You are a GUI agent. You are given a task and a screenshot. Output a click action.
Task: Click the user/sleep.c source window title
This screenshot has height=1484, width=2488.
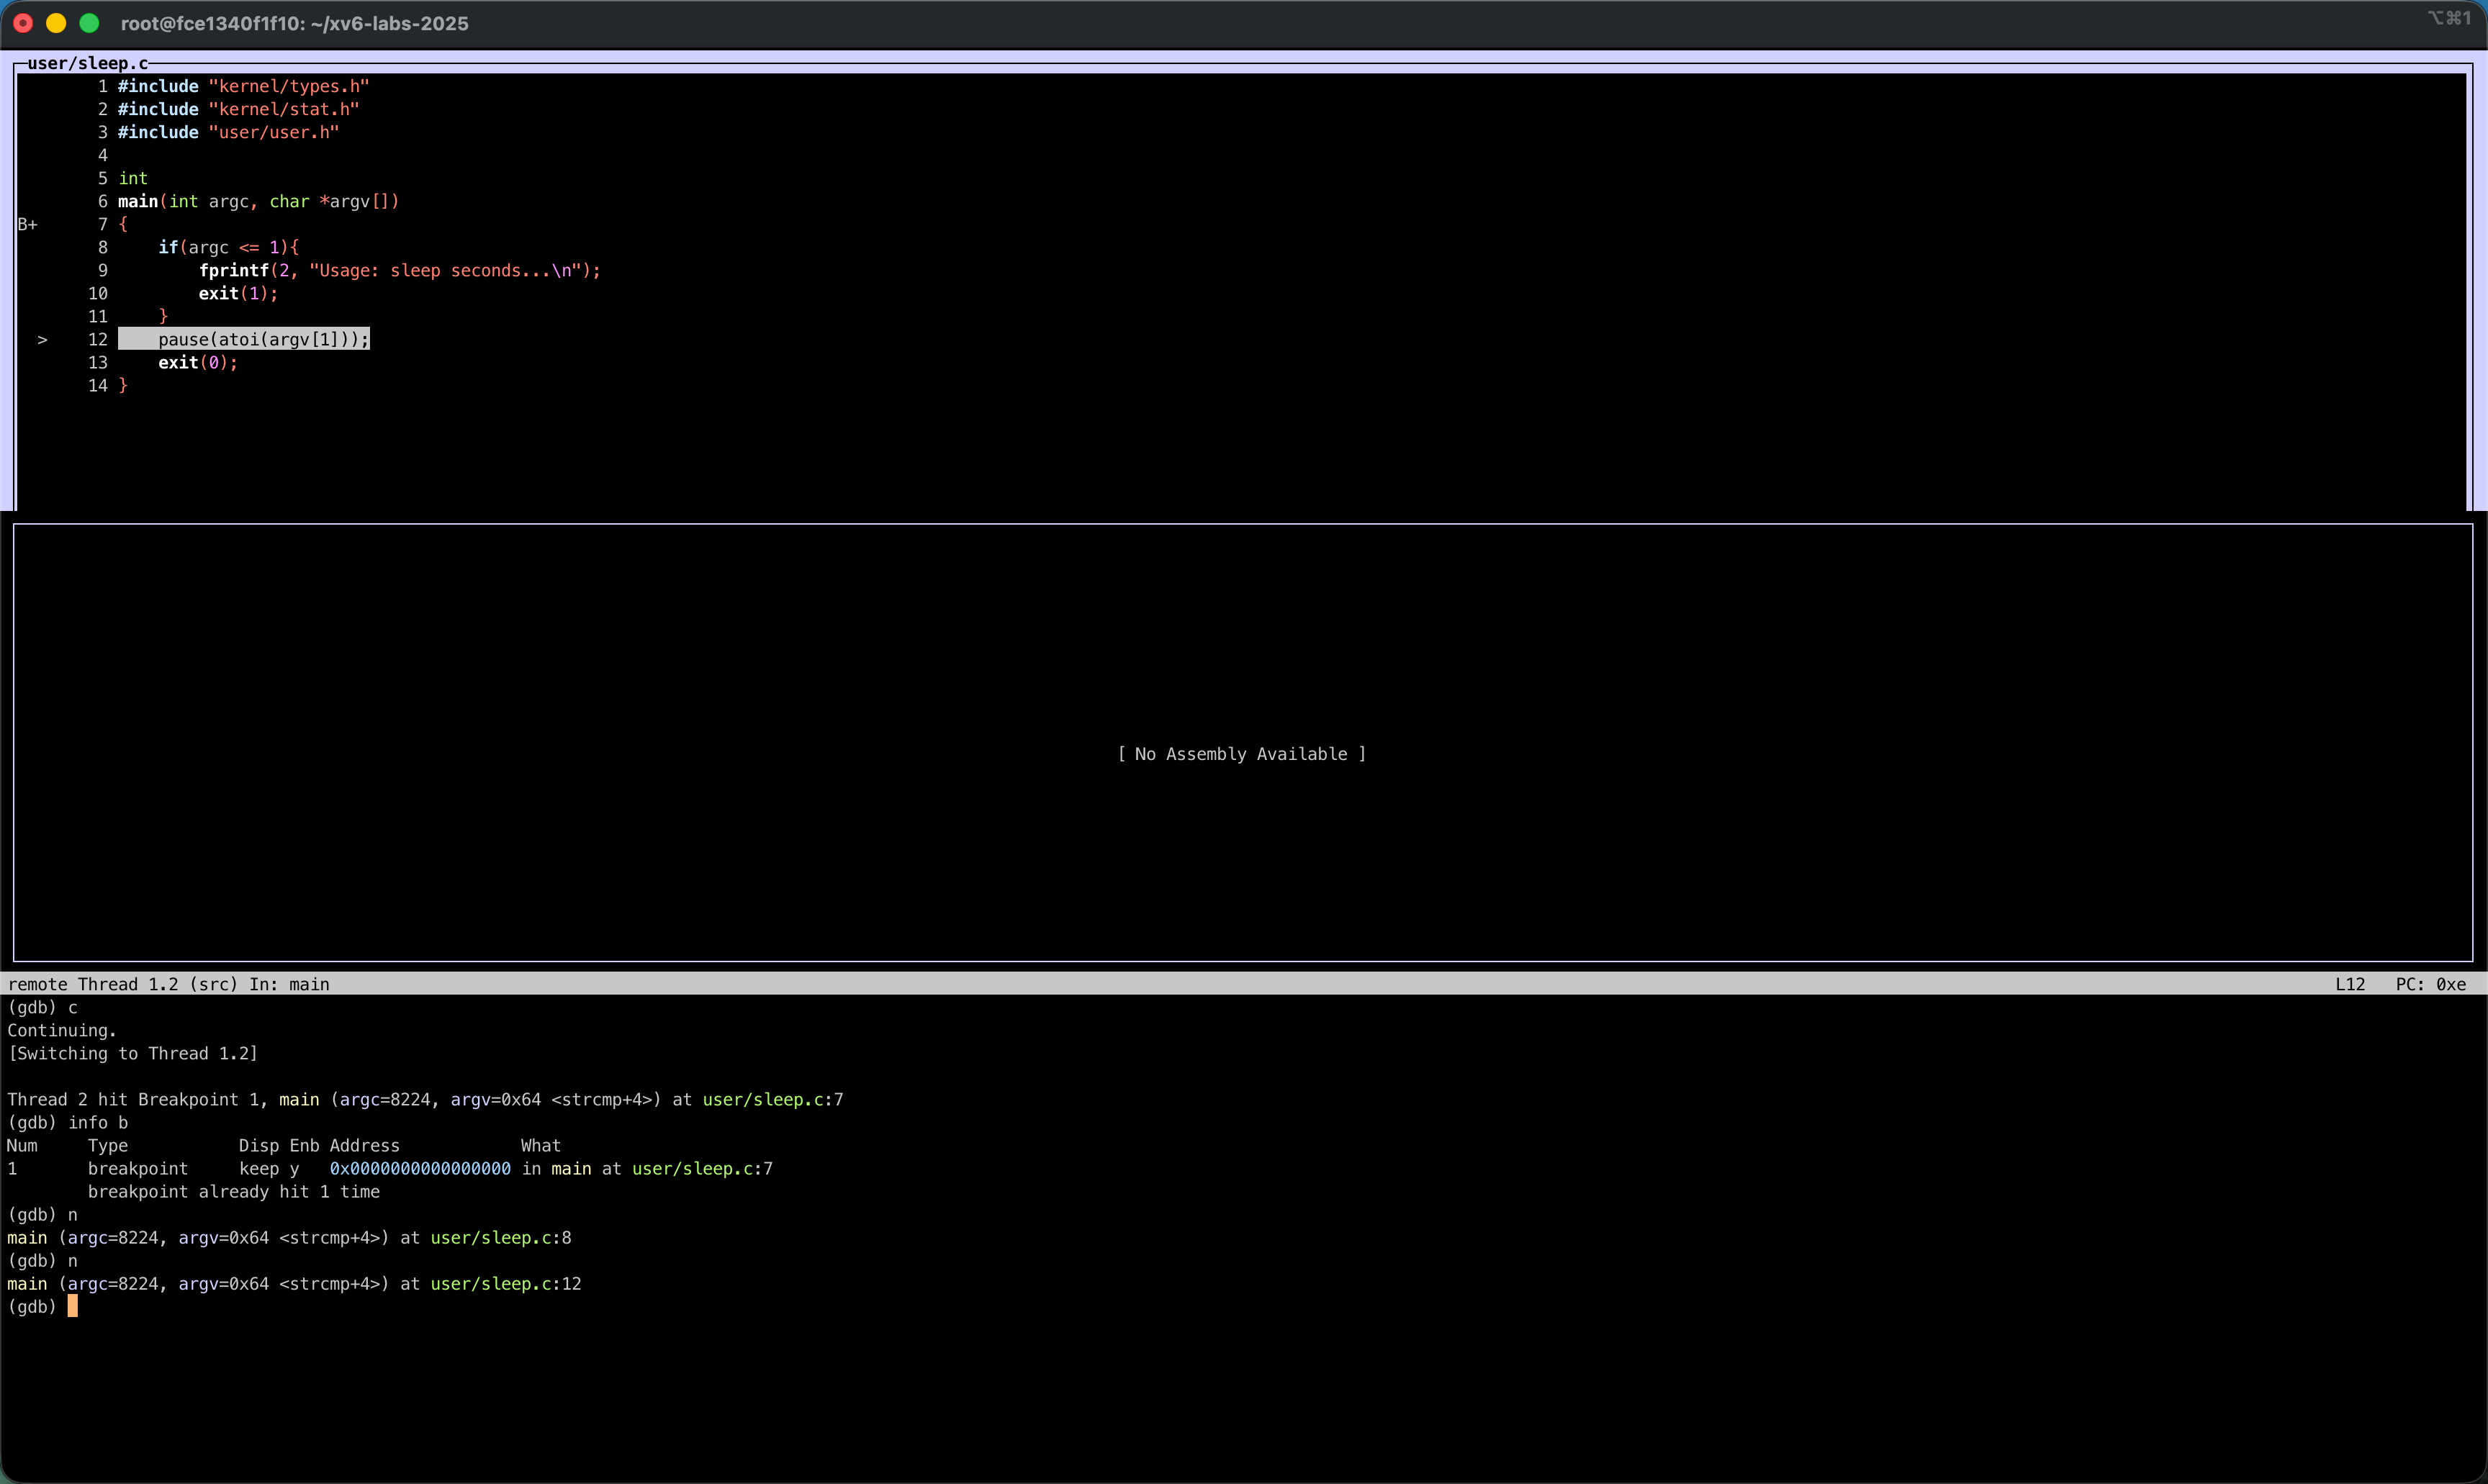tap(88, 63)
